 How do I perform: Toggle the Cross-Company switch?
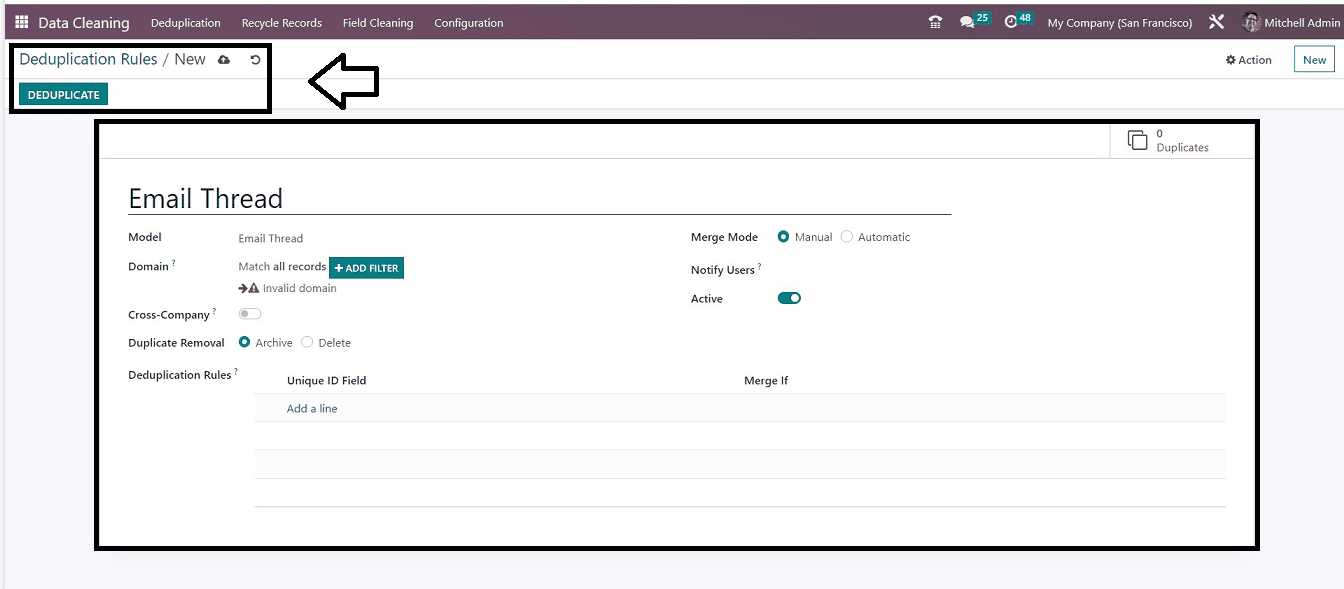coord(250,314)
